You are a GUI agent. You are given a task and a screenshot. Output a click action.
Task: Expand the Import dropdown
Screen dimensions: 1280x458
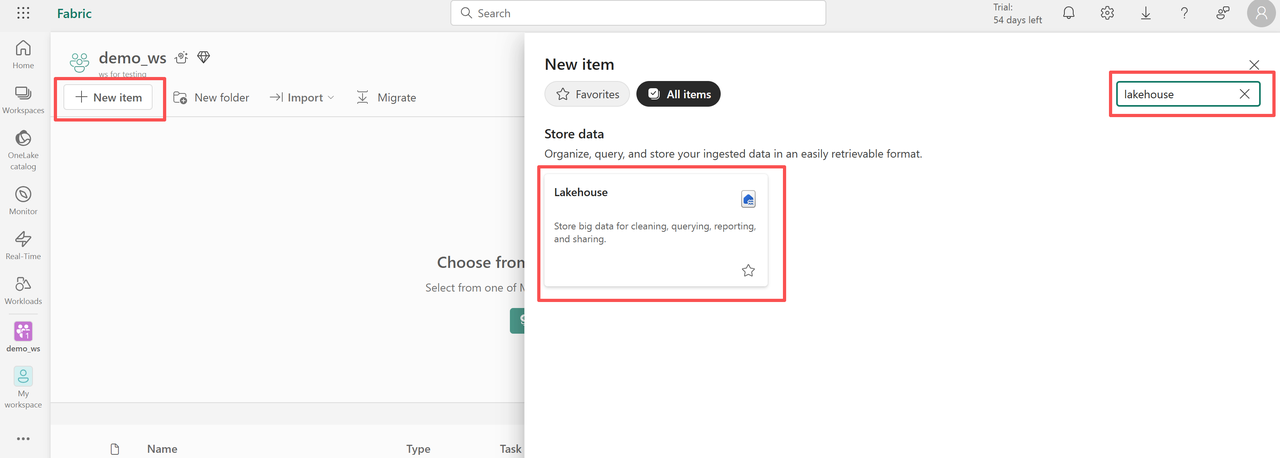302,97
